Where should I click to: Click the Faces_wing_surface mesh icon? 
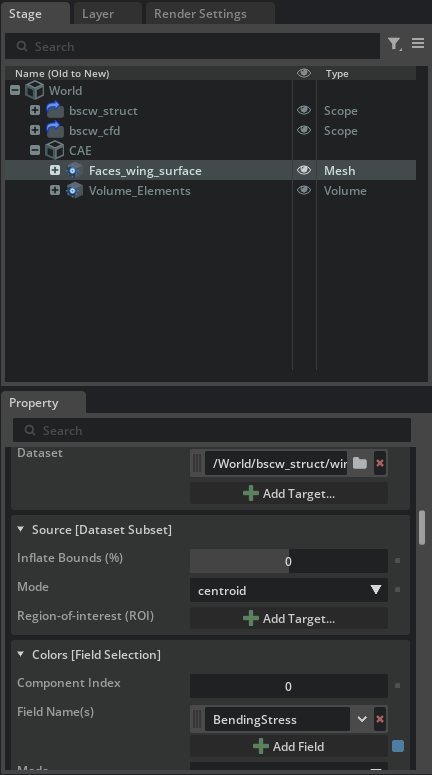pyautogui.click(x=74, y=171)
